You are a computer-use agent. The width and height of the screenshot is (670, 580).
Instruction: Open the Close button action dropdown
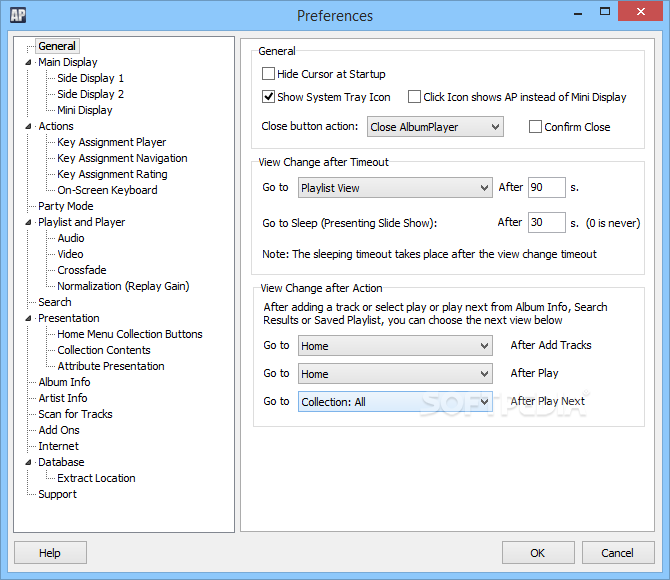(435, 127)
